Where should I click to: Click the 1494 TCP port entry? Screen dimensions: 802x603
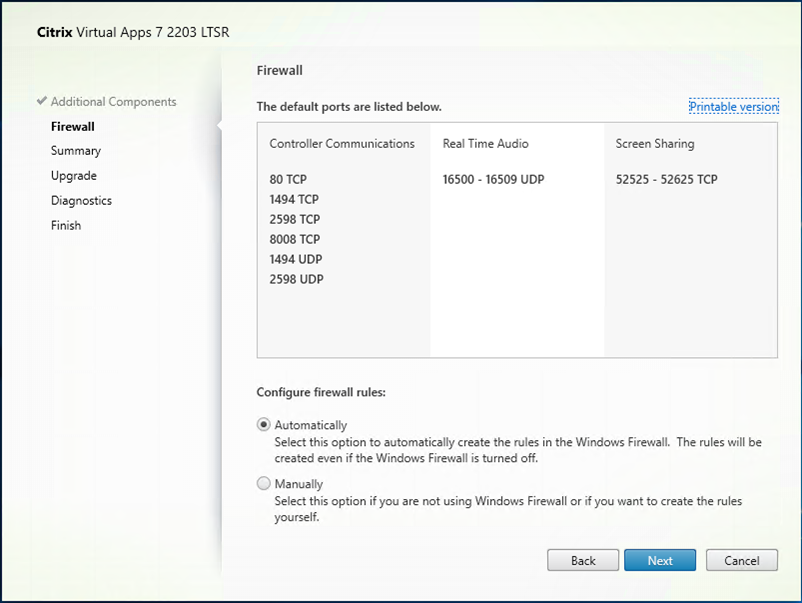click(294, 199)
